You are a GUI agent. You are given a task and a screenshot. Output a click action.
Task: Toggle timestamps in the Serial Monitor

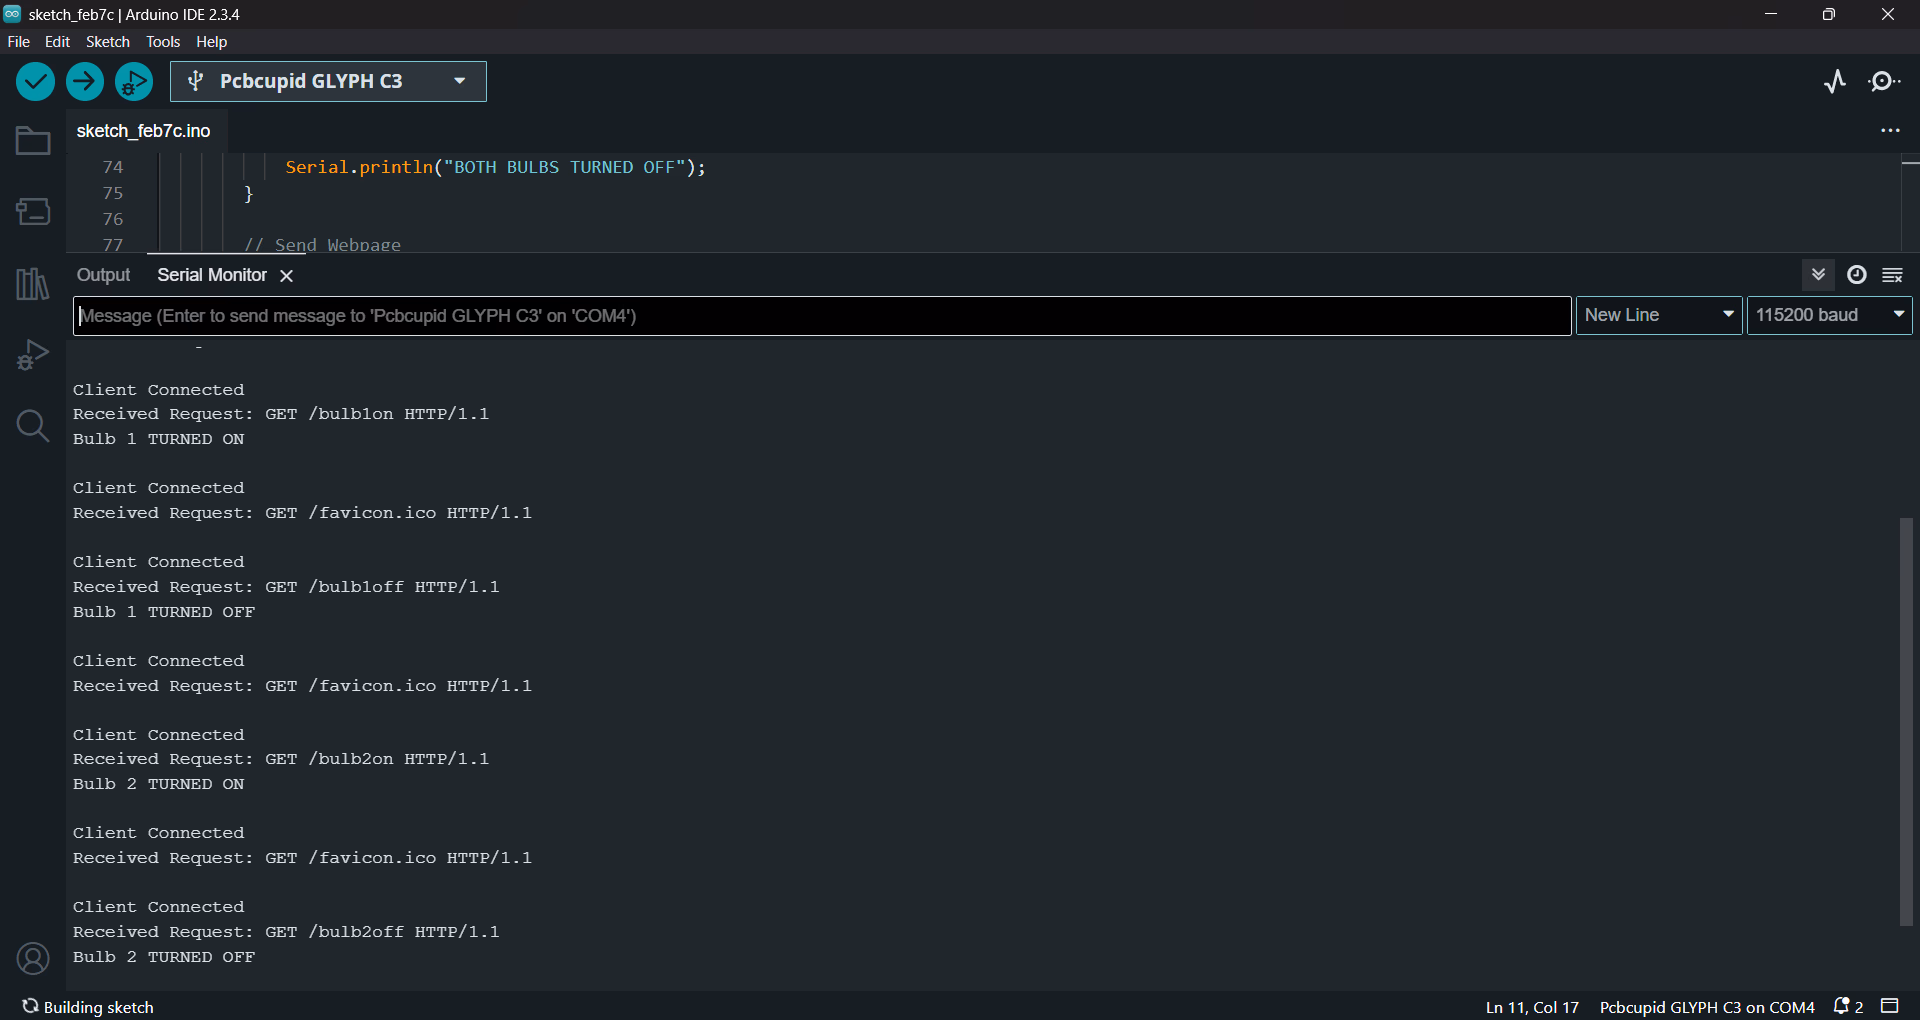pos(1856,275)
